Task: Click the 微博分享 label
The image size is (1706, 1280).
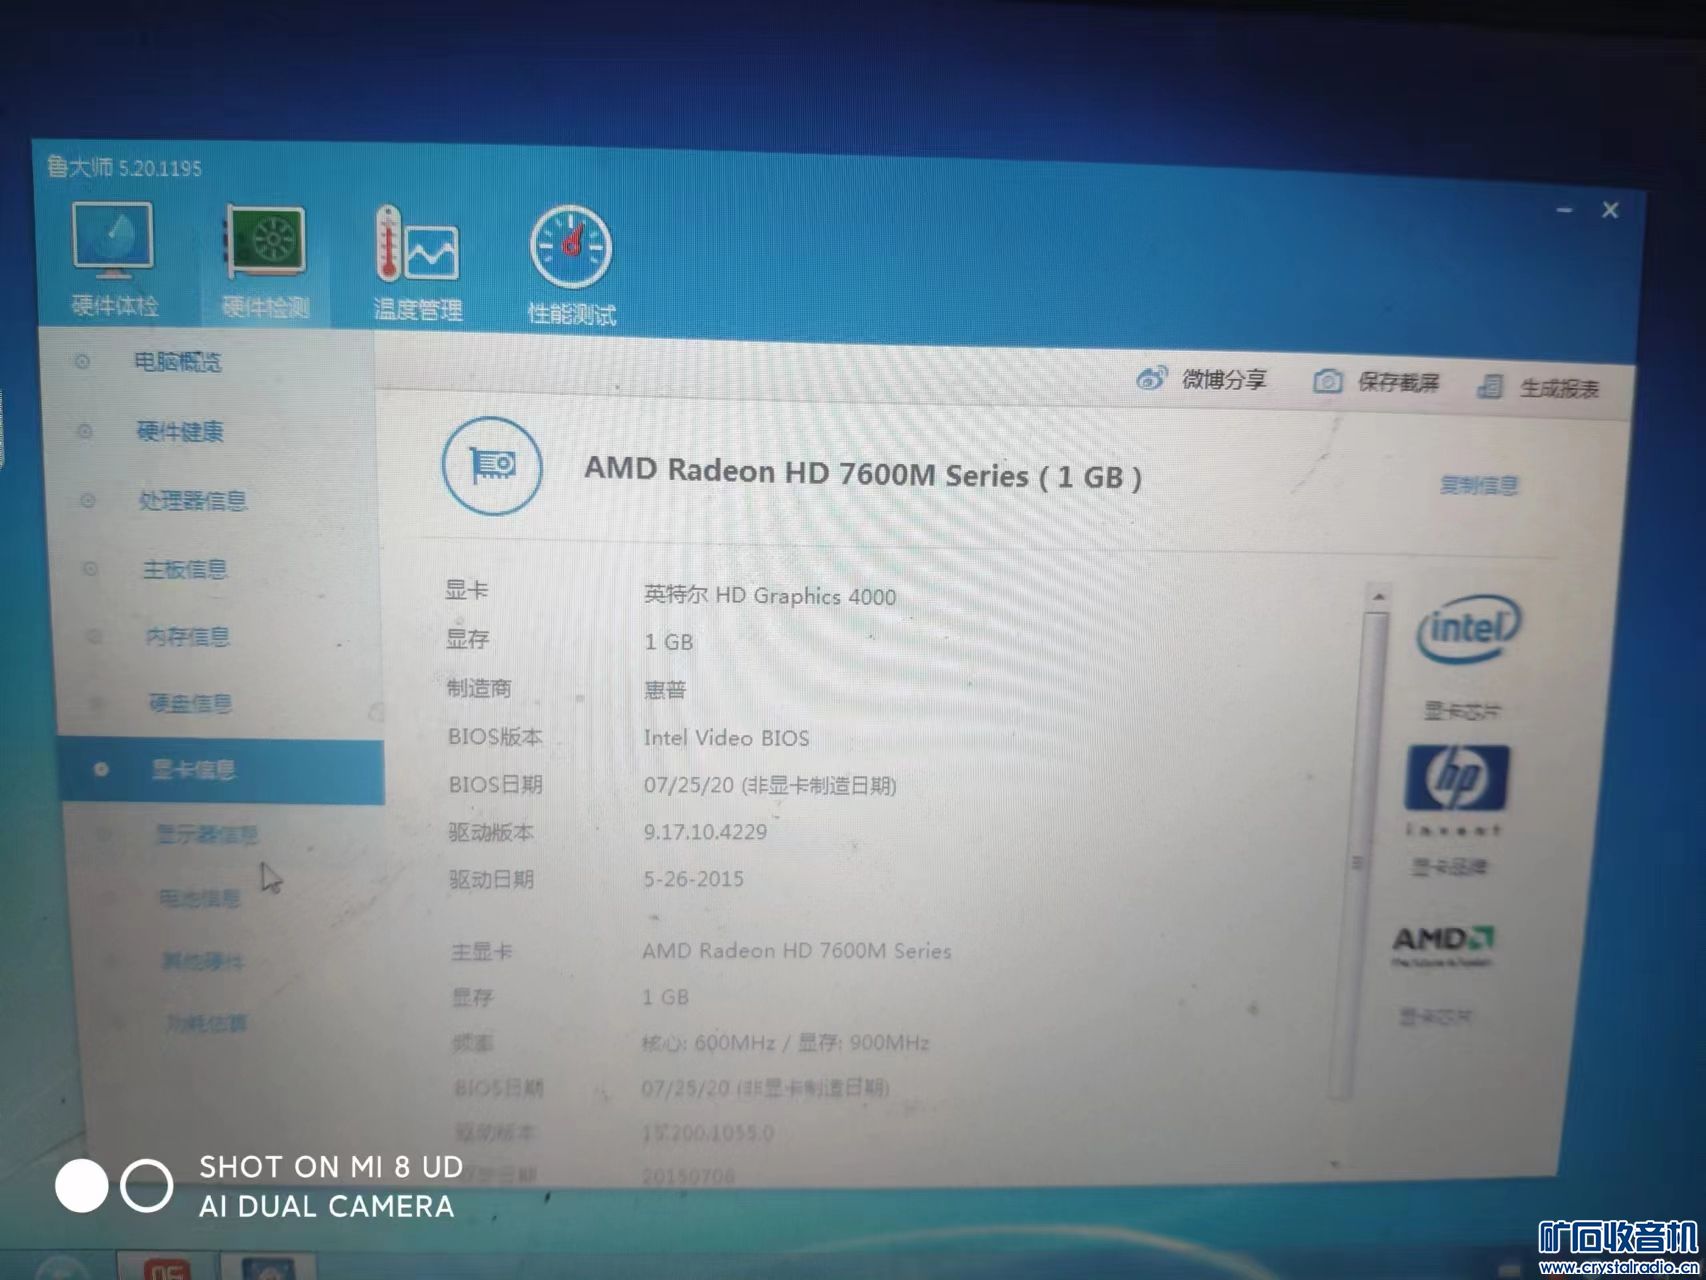Action: coord(1224,380)
